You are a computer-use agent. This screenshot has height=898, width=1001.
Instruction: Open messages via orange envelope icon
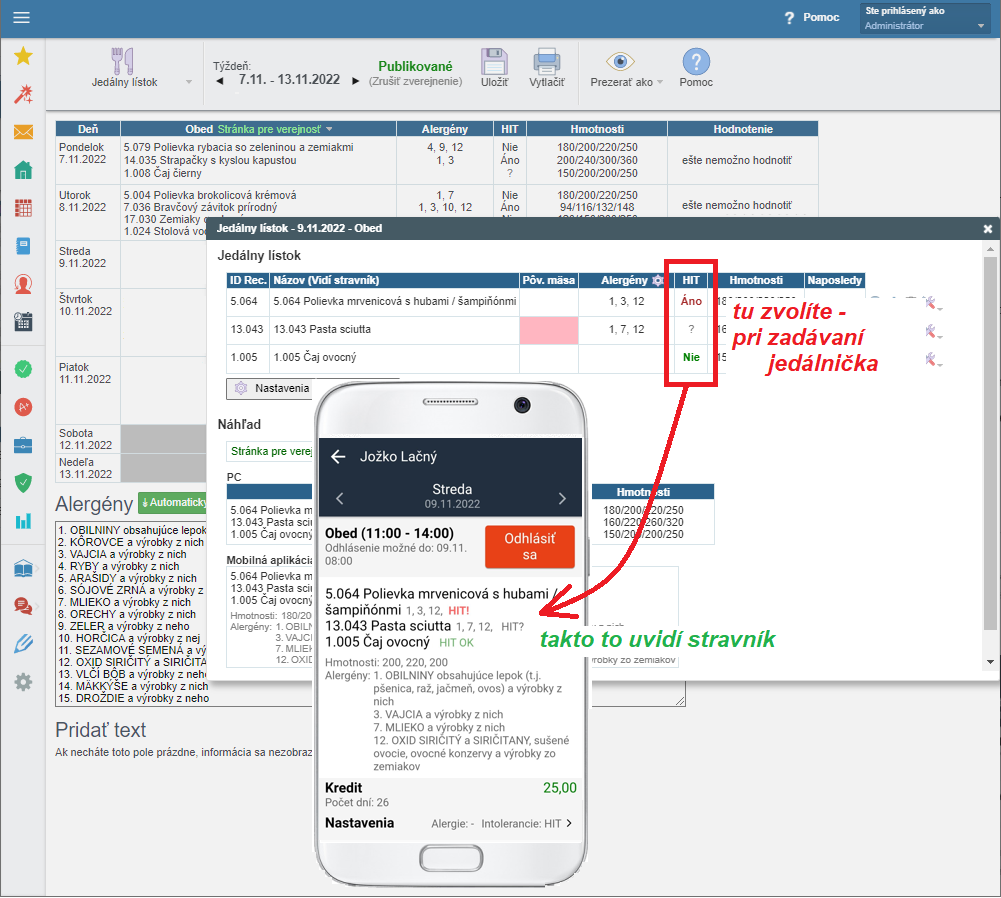tap(23, 132)
